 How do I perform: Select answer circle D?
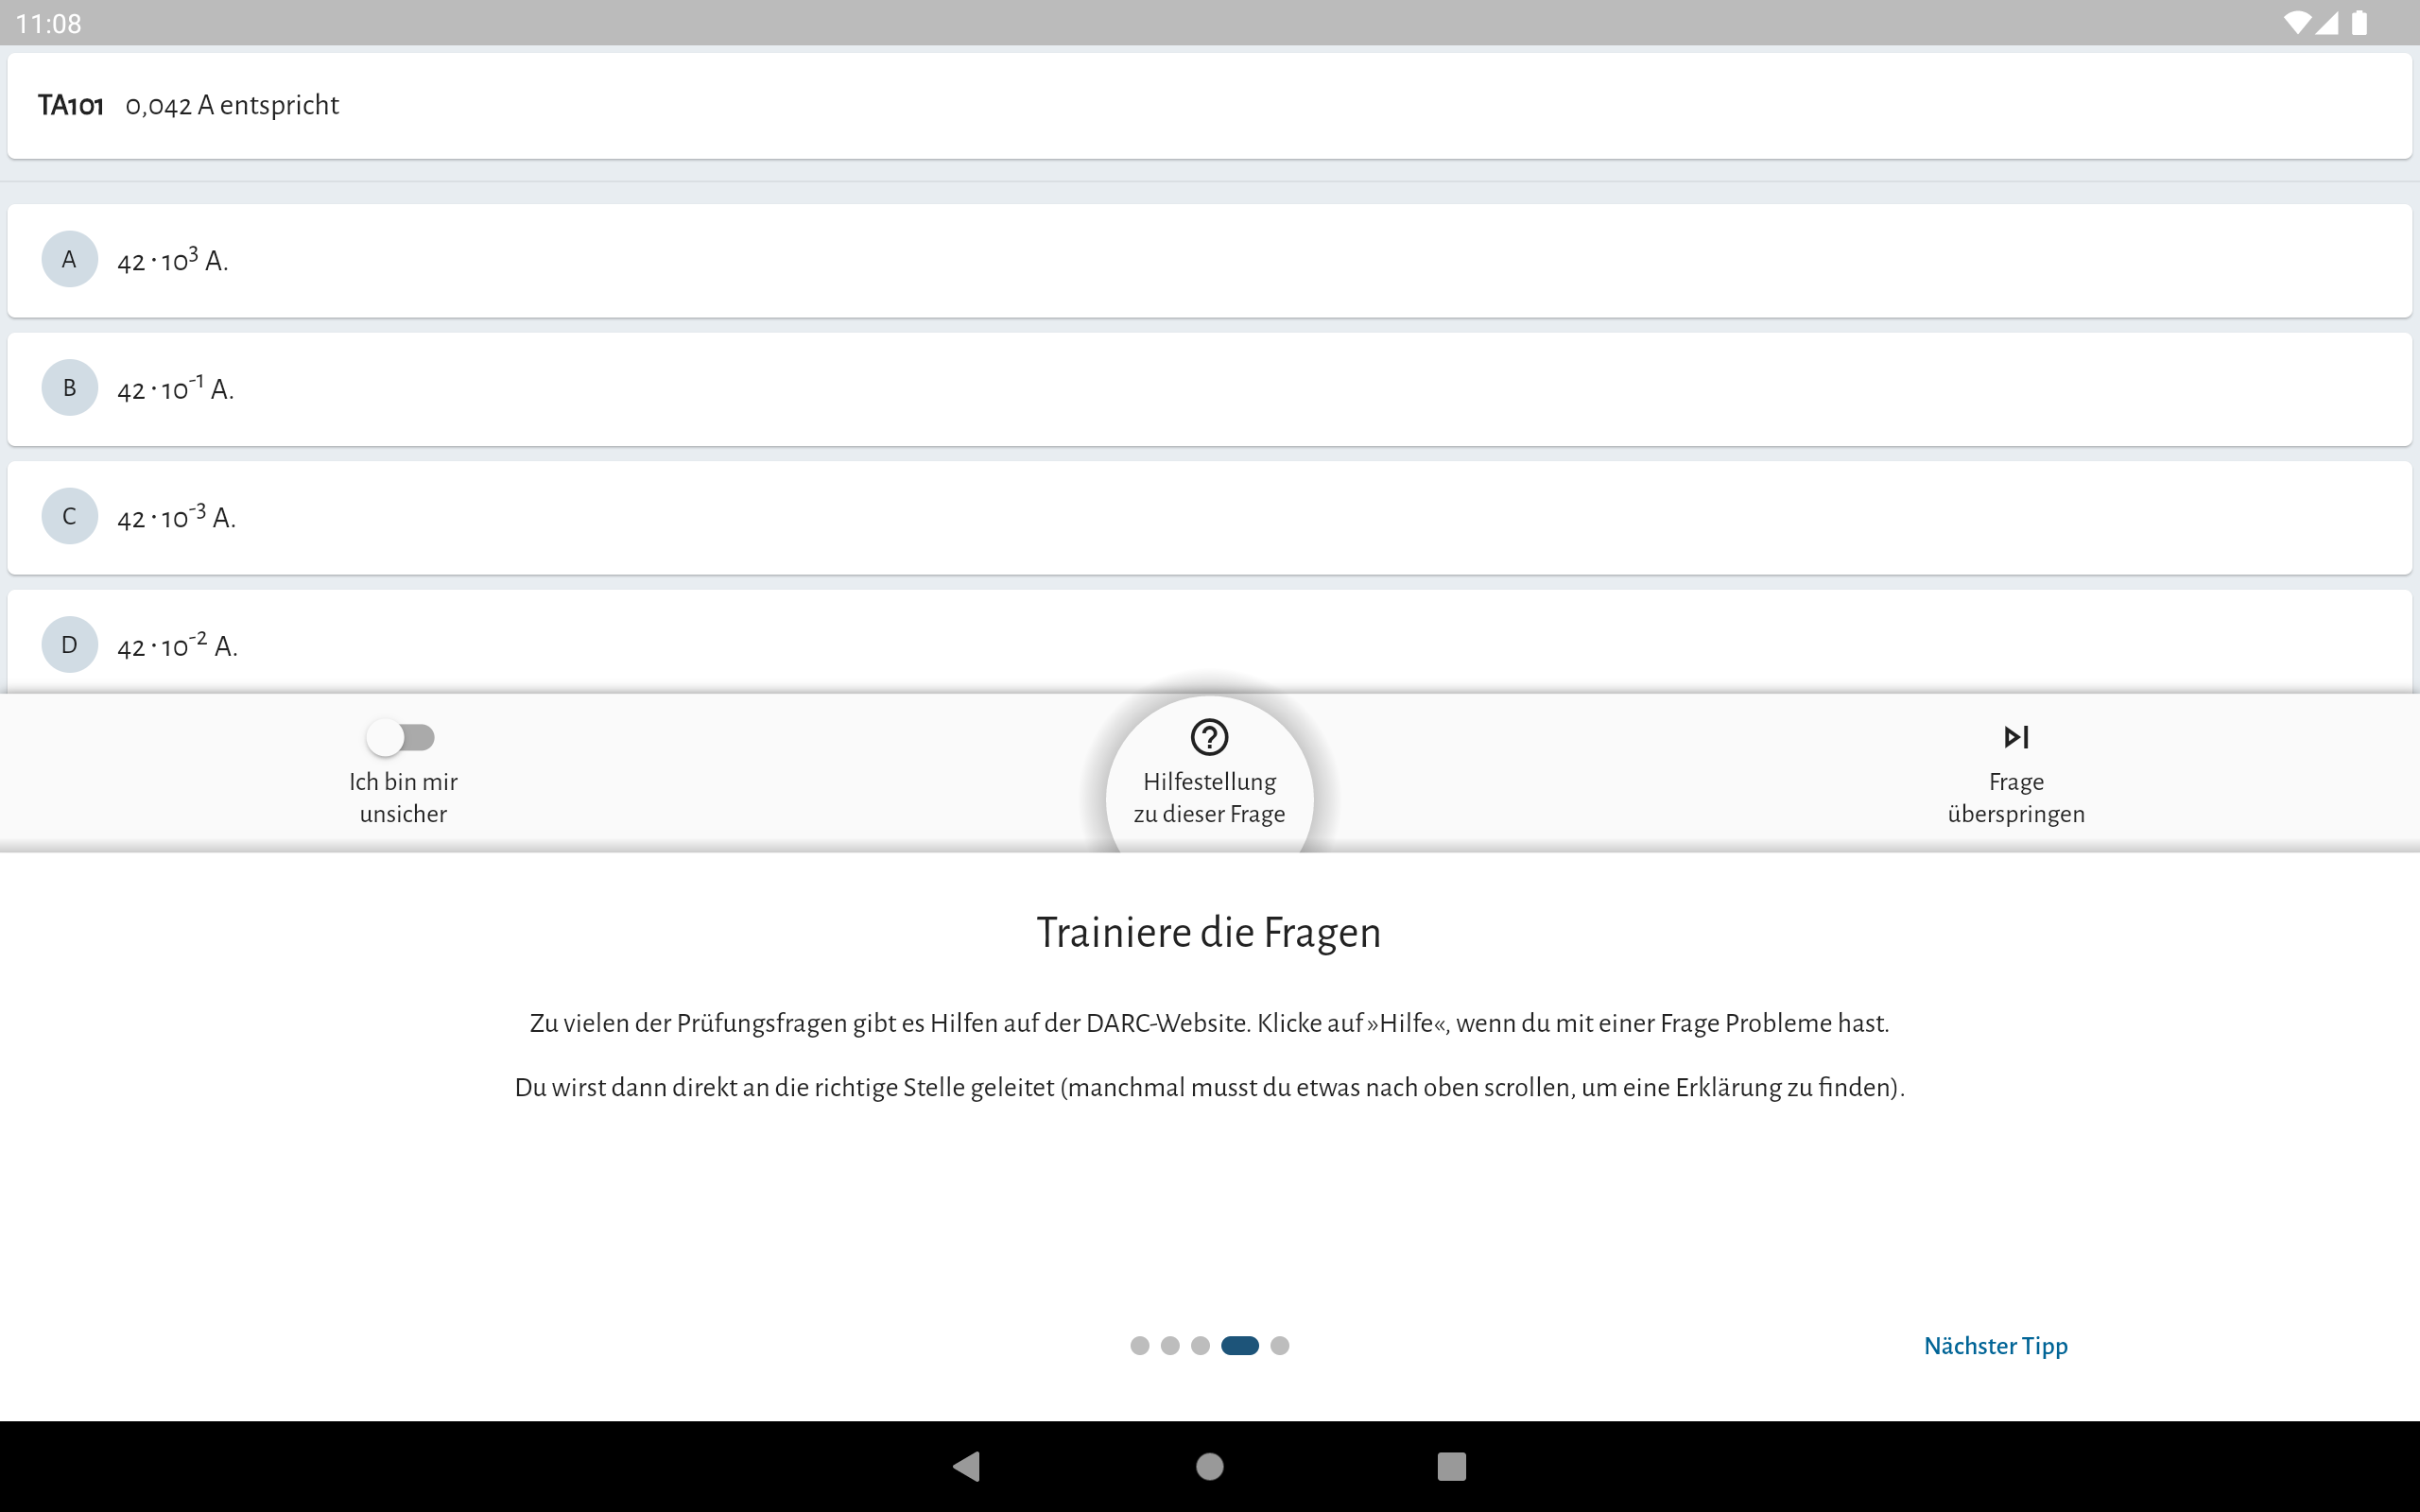tap(69, 645)
